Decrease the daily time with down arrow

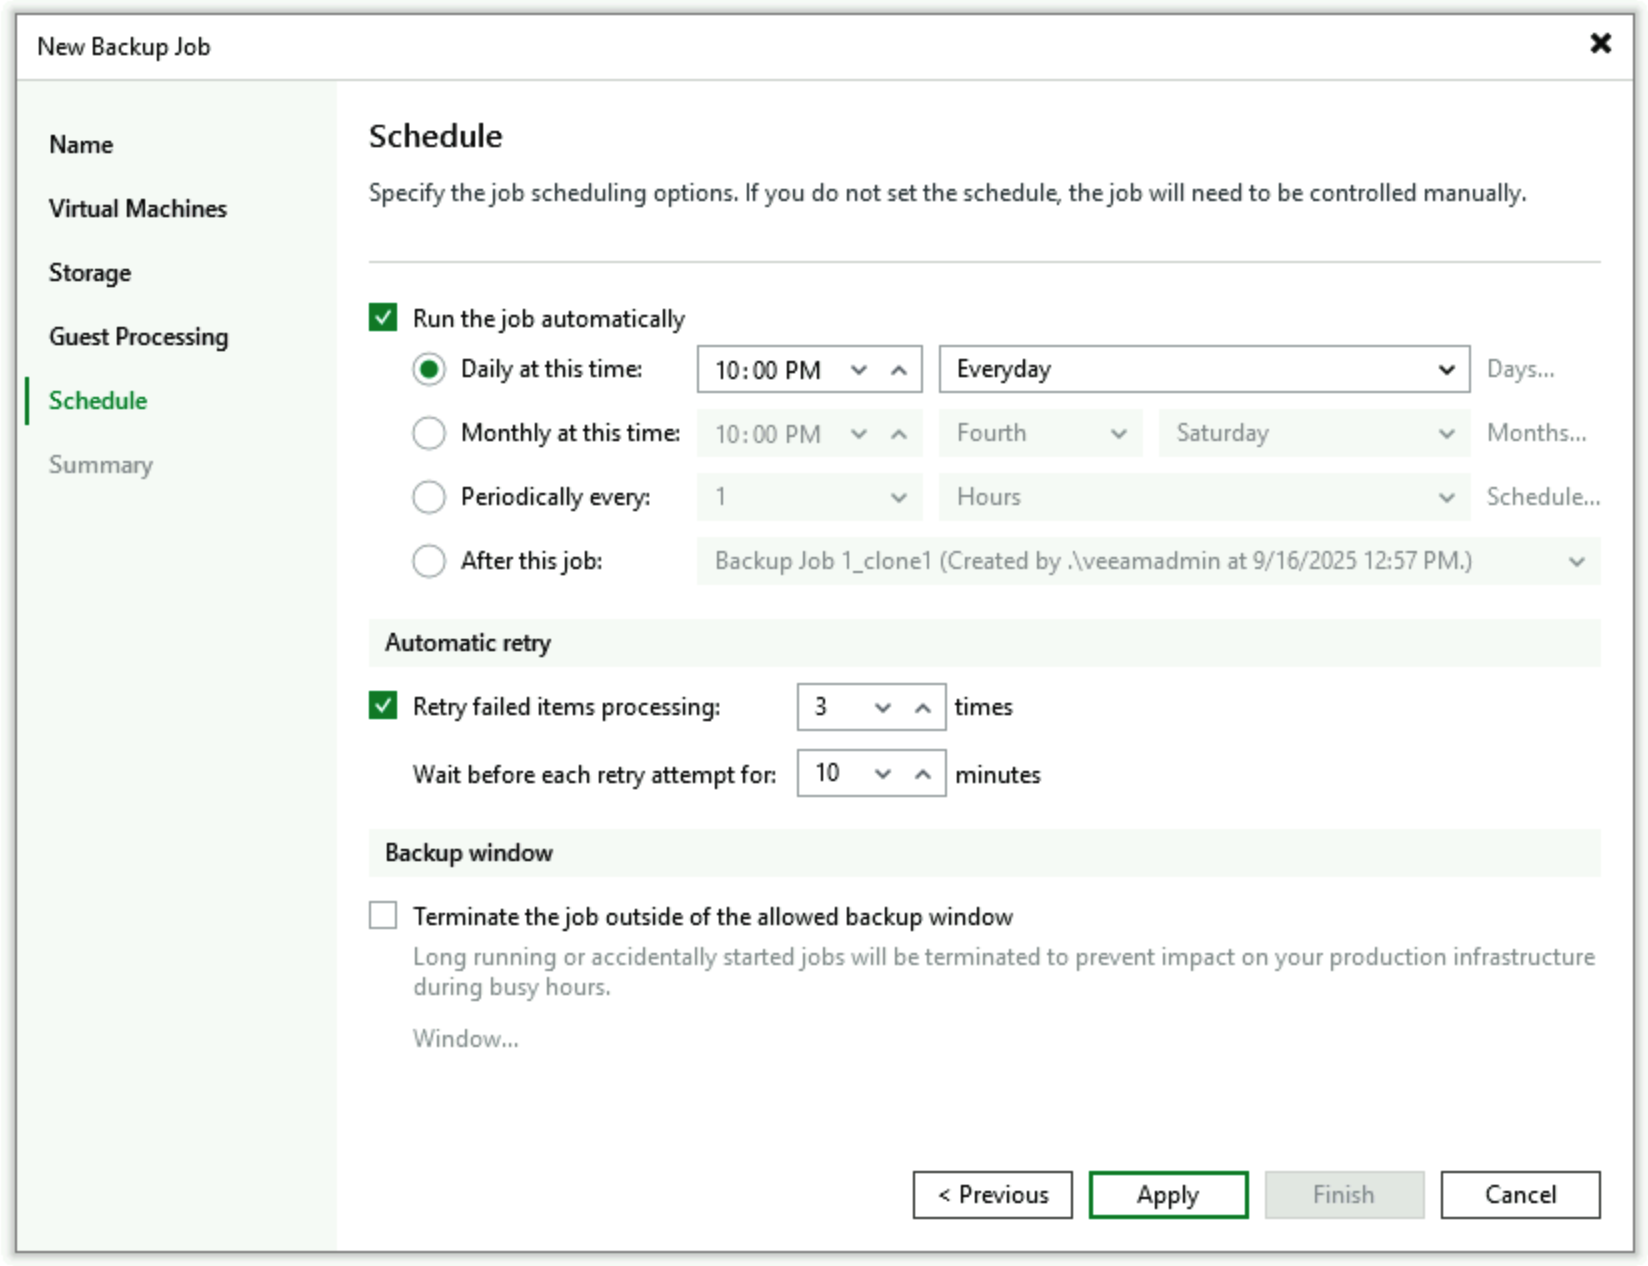(858, 370)
